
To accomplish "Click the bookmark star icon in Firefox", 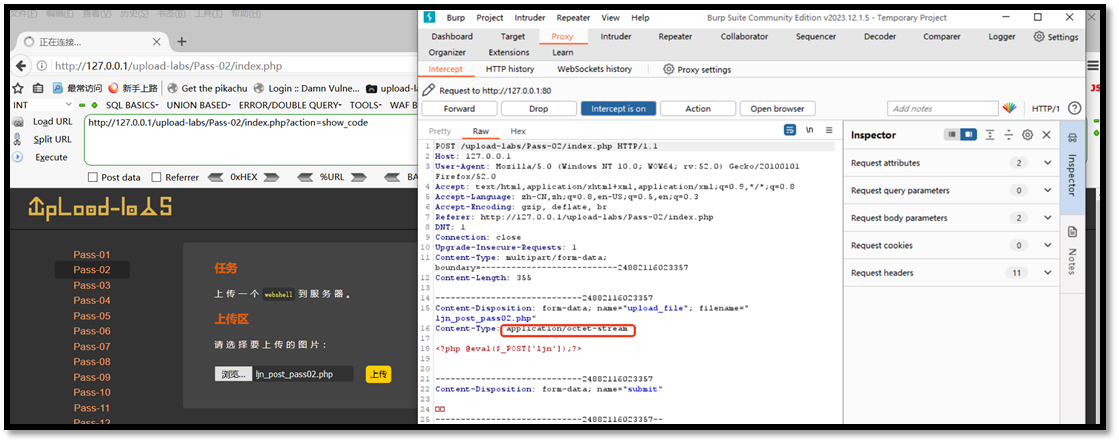I will tap(18, 88).
